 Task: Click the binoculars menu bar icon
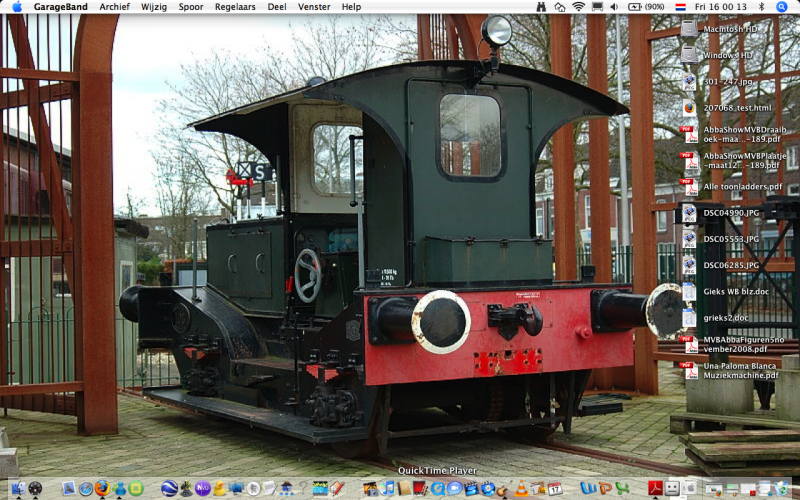[541, 7]
